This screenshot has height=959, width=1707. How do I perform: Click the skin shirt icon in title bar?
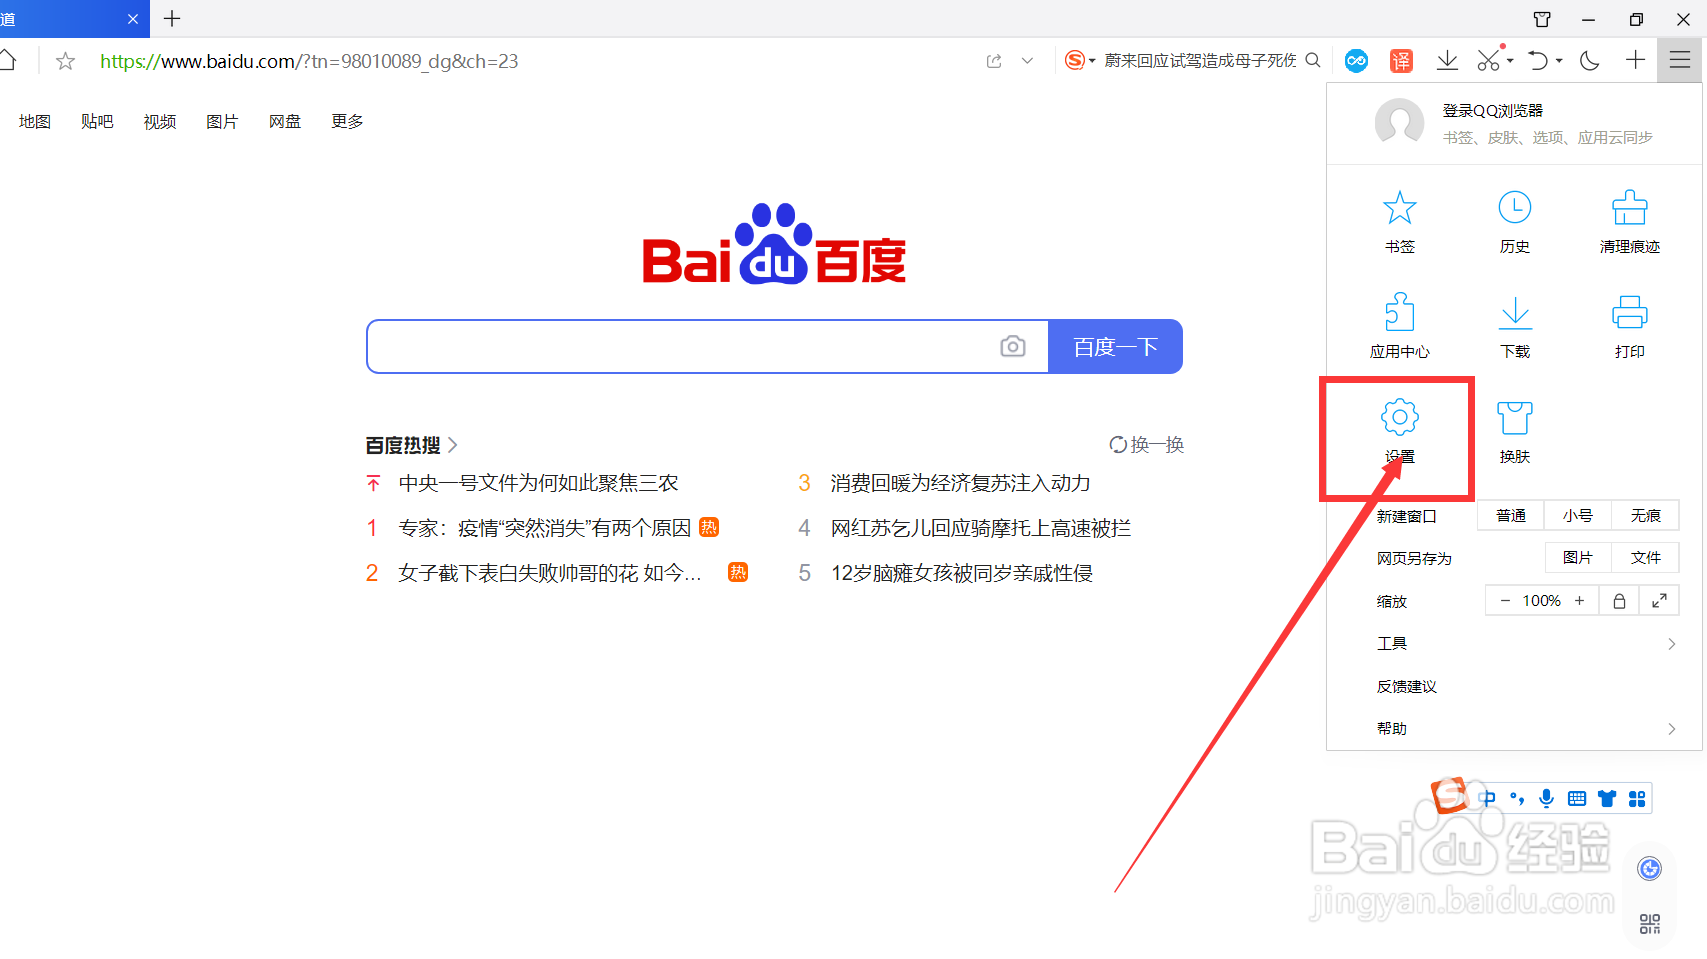tap(1542, 19)
